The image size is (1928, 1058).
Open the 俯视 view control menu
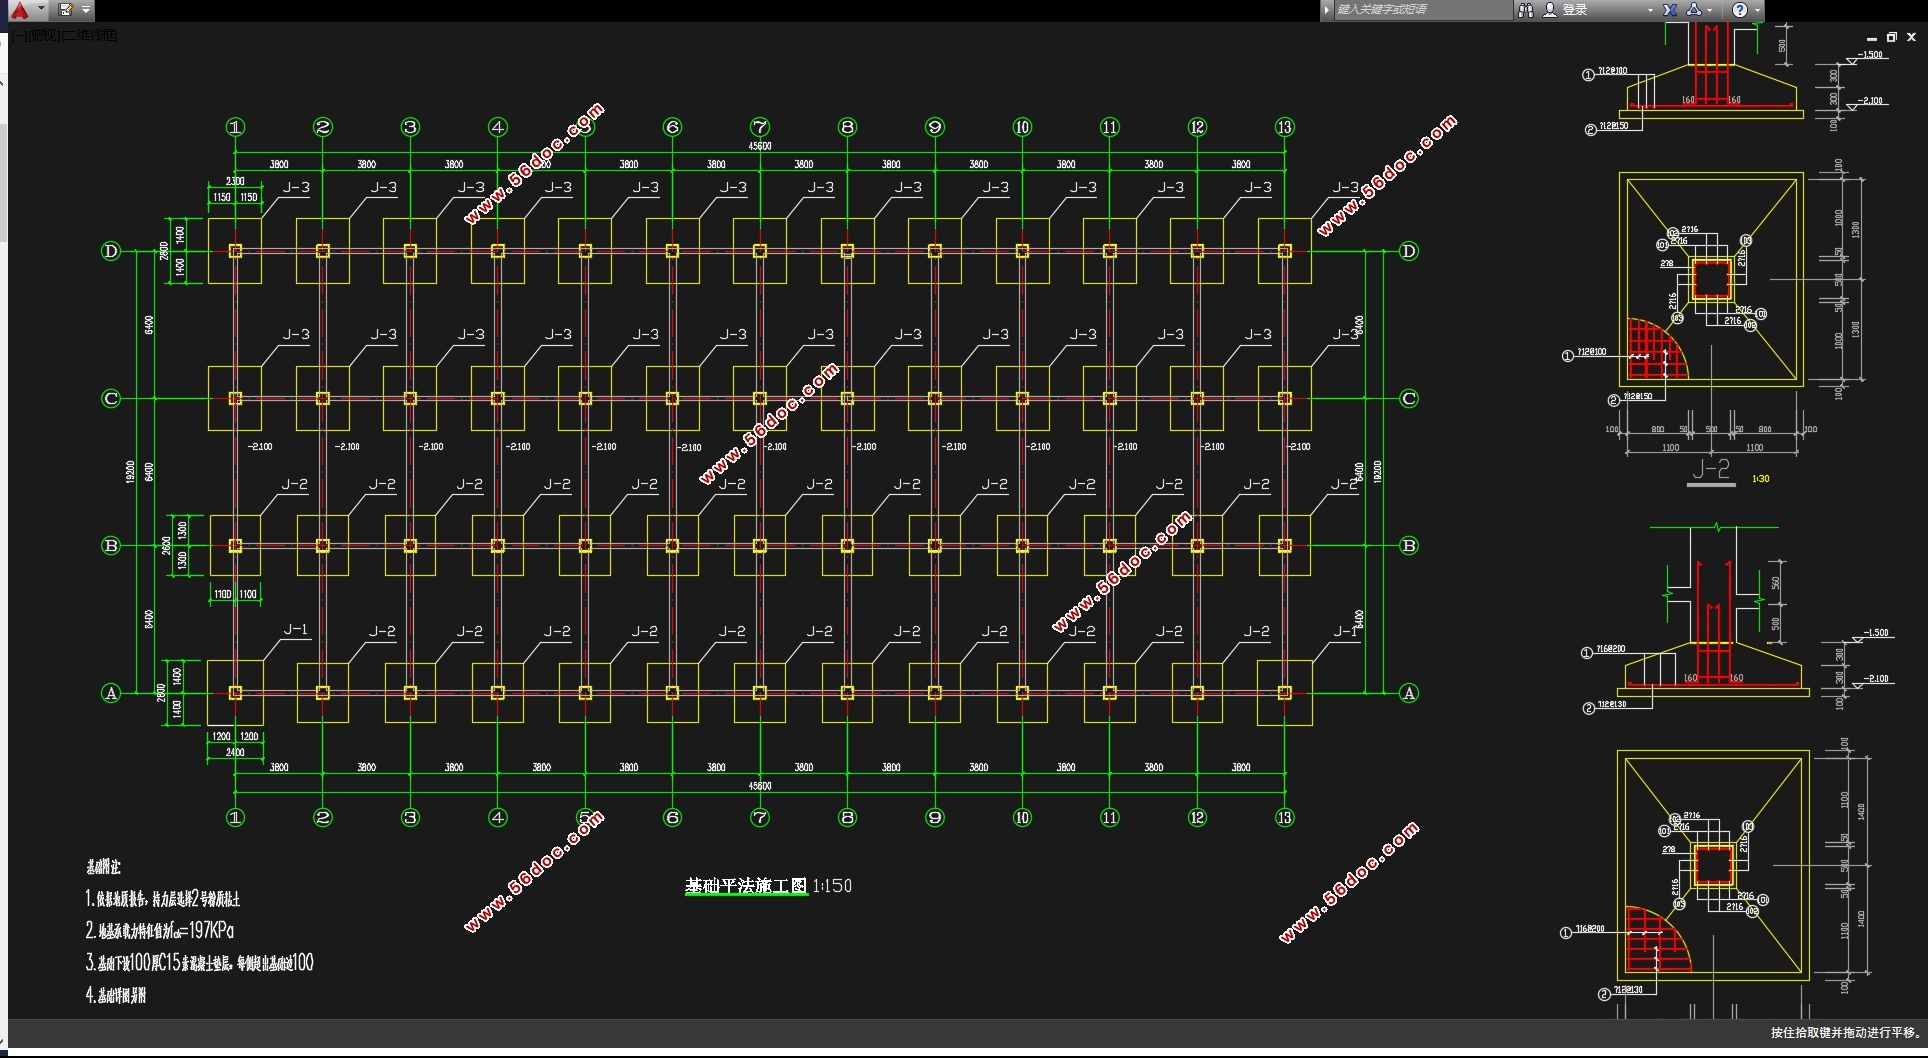41,36
